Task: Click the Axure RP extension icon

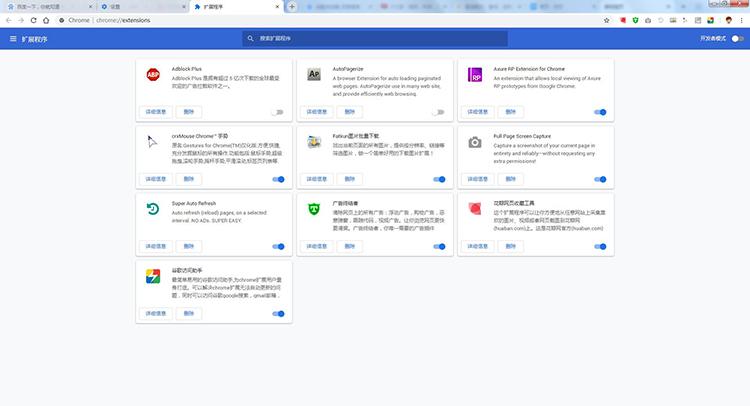Action: click(x=475, y=75)
